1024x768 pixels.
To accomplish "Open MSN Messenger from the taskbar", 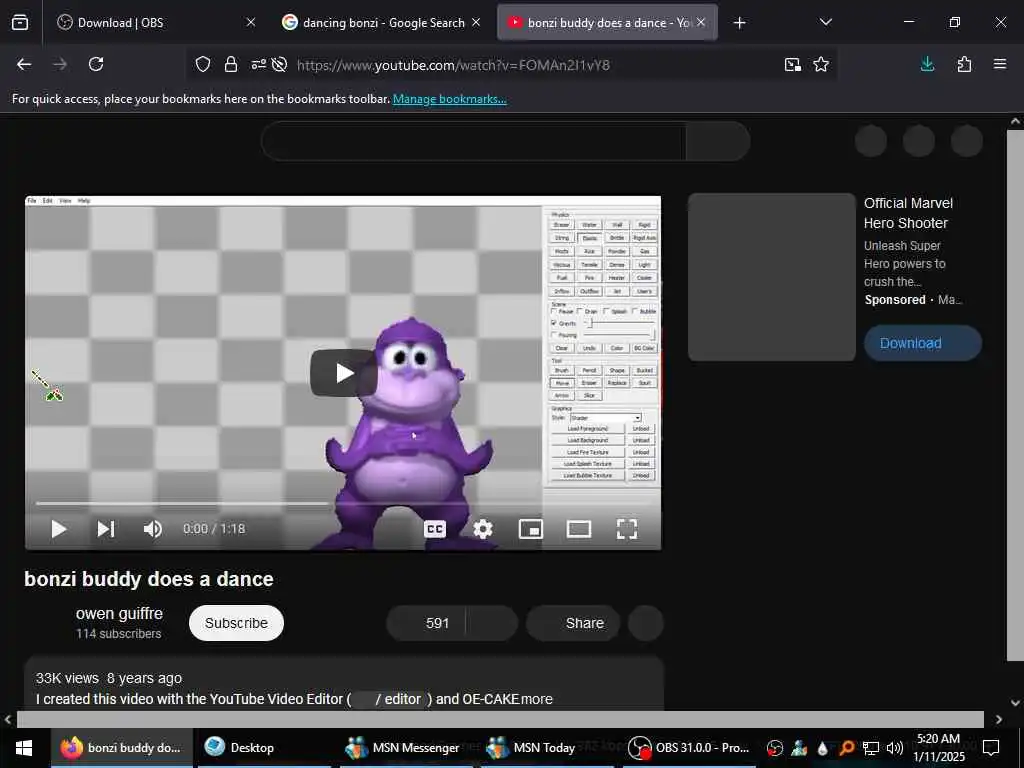I will coord(403,748).
